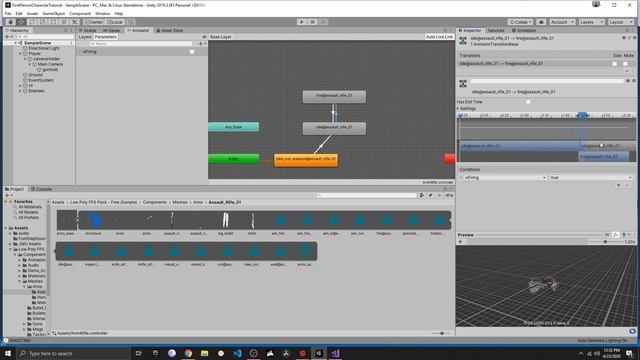The width and height of the screenshot is (640, 360).
Task: Open the condition value true dropdown
Action: coord(591,178)
